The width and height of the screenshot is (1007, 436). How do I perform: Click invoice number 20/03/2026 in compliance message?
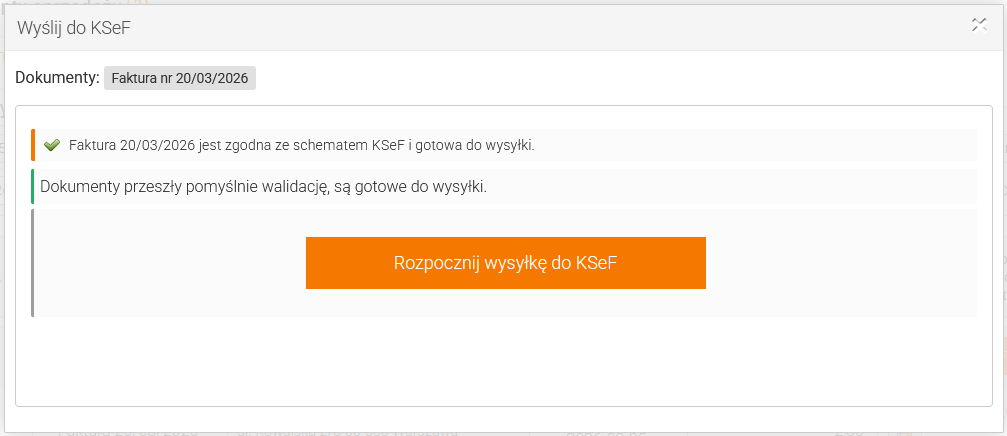[x=155, y=145]
